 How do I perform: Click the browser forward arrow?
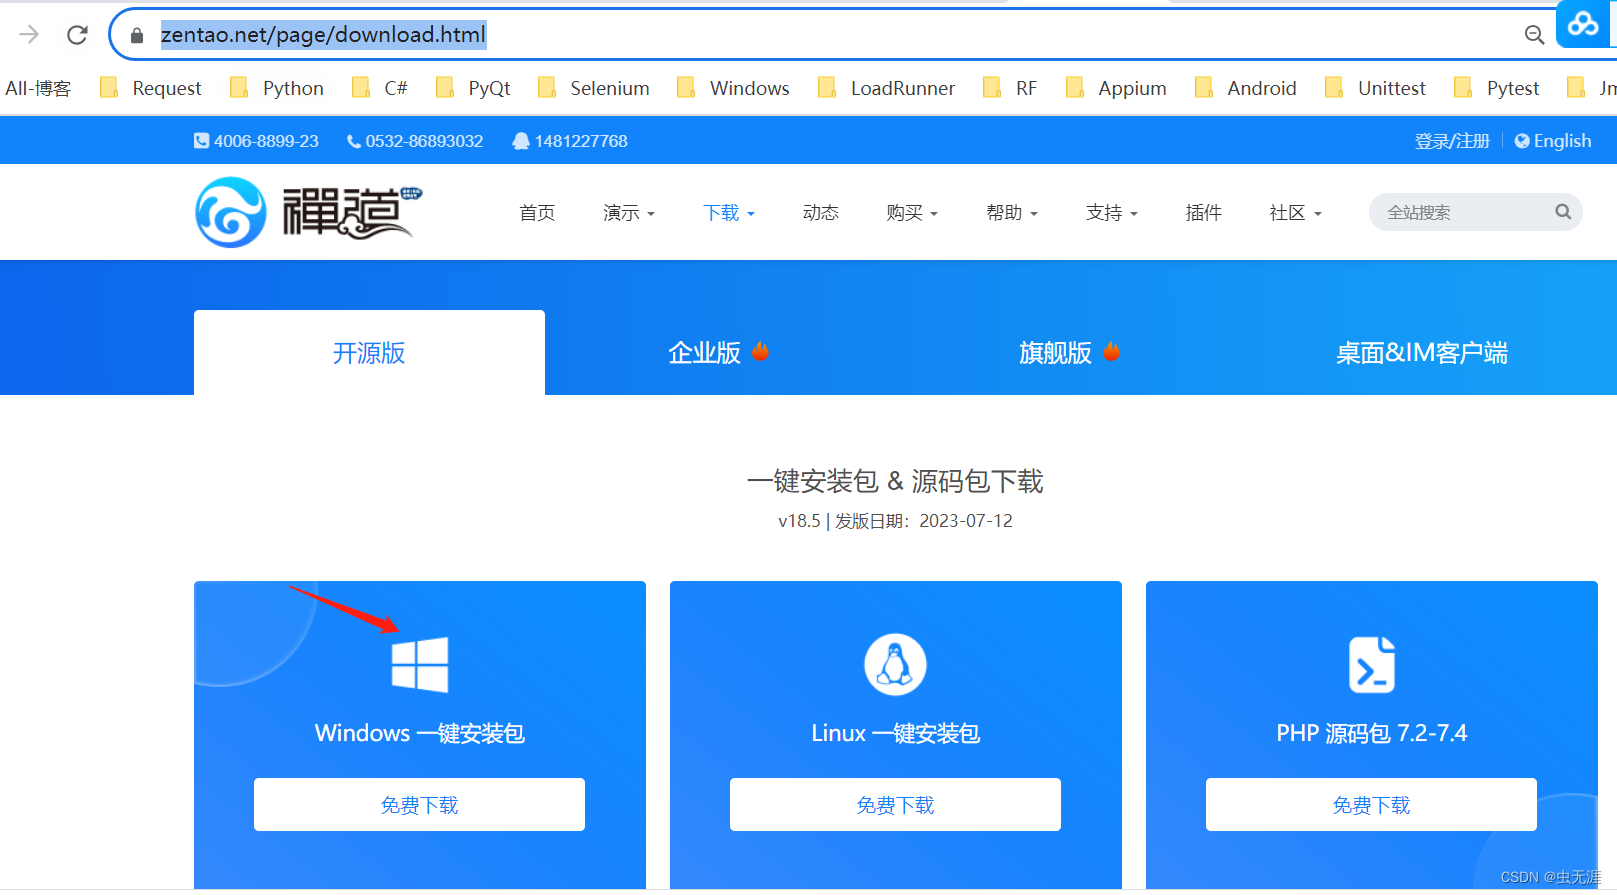[29, 35]
